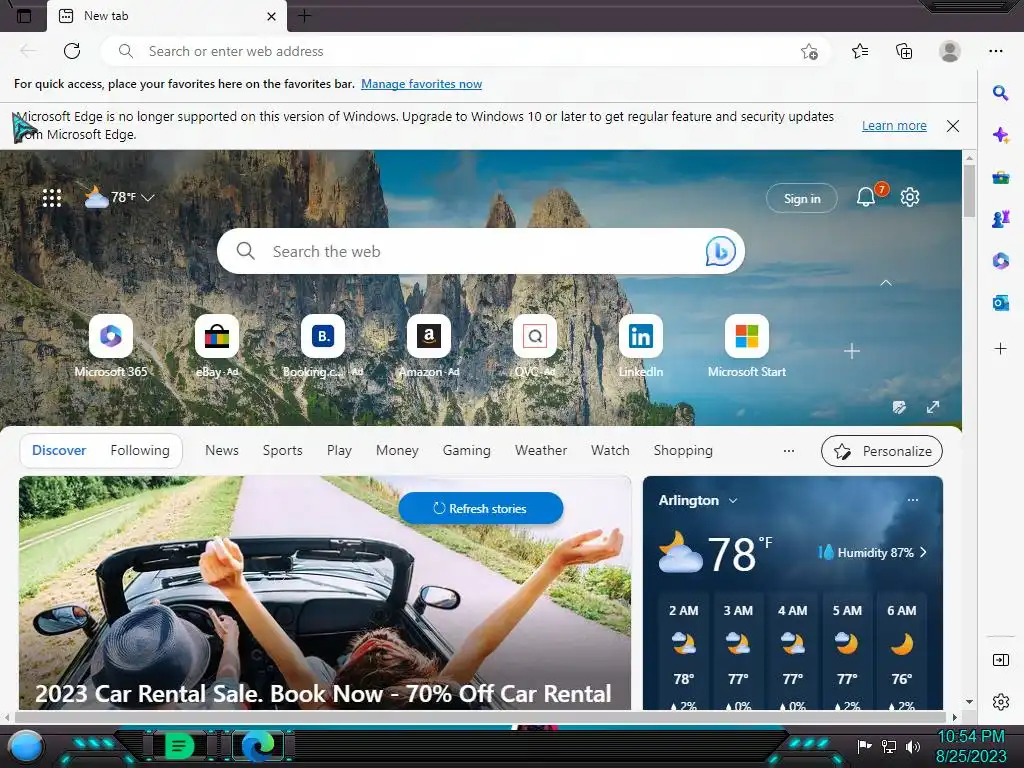Open the Shopping category

683,451
